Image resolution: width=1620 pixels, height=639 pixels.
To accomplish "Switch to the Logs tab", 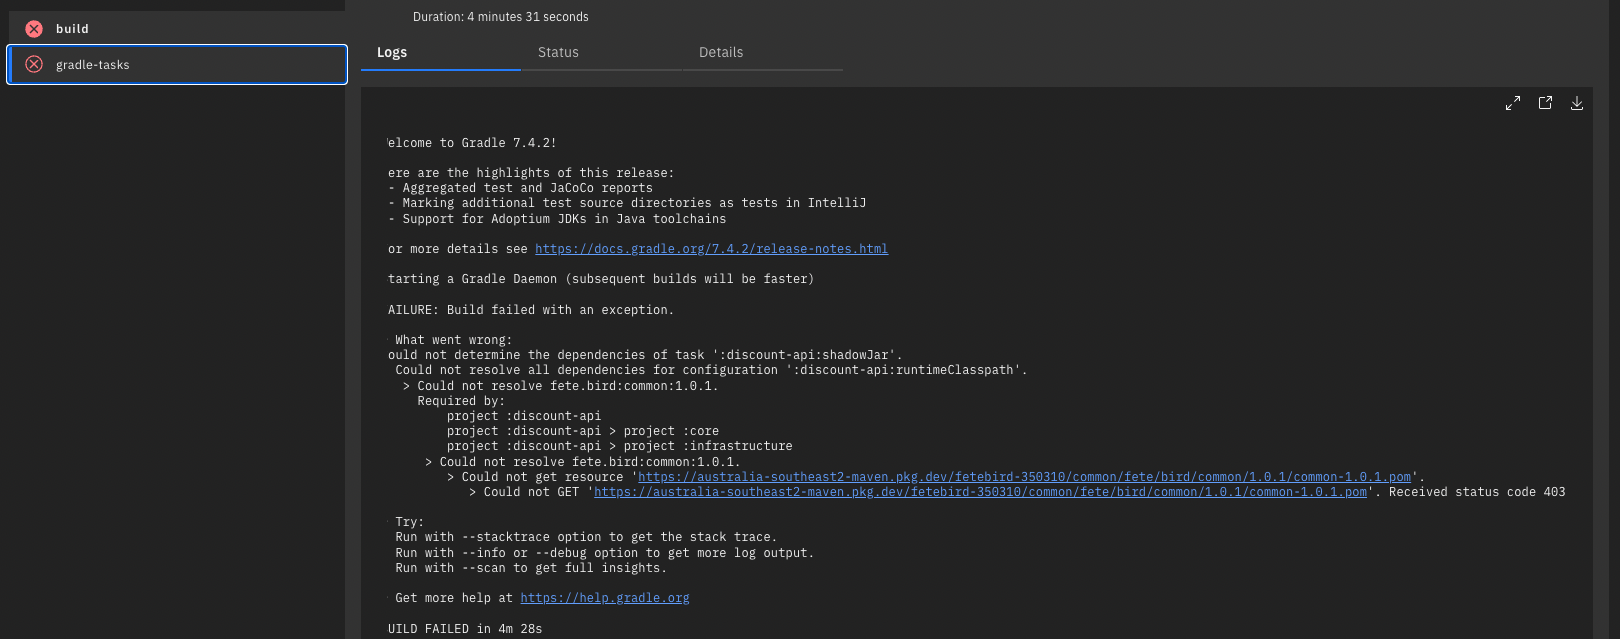I will [392, 53].
